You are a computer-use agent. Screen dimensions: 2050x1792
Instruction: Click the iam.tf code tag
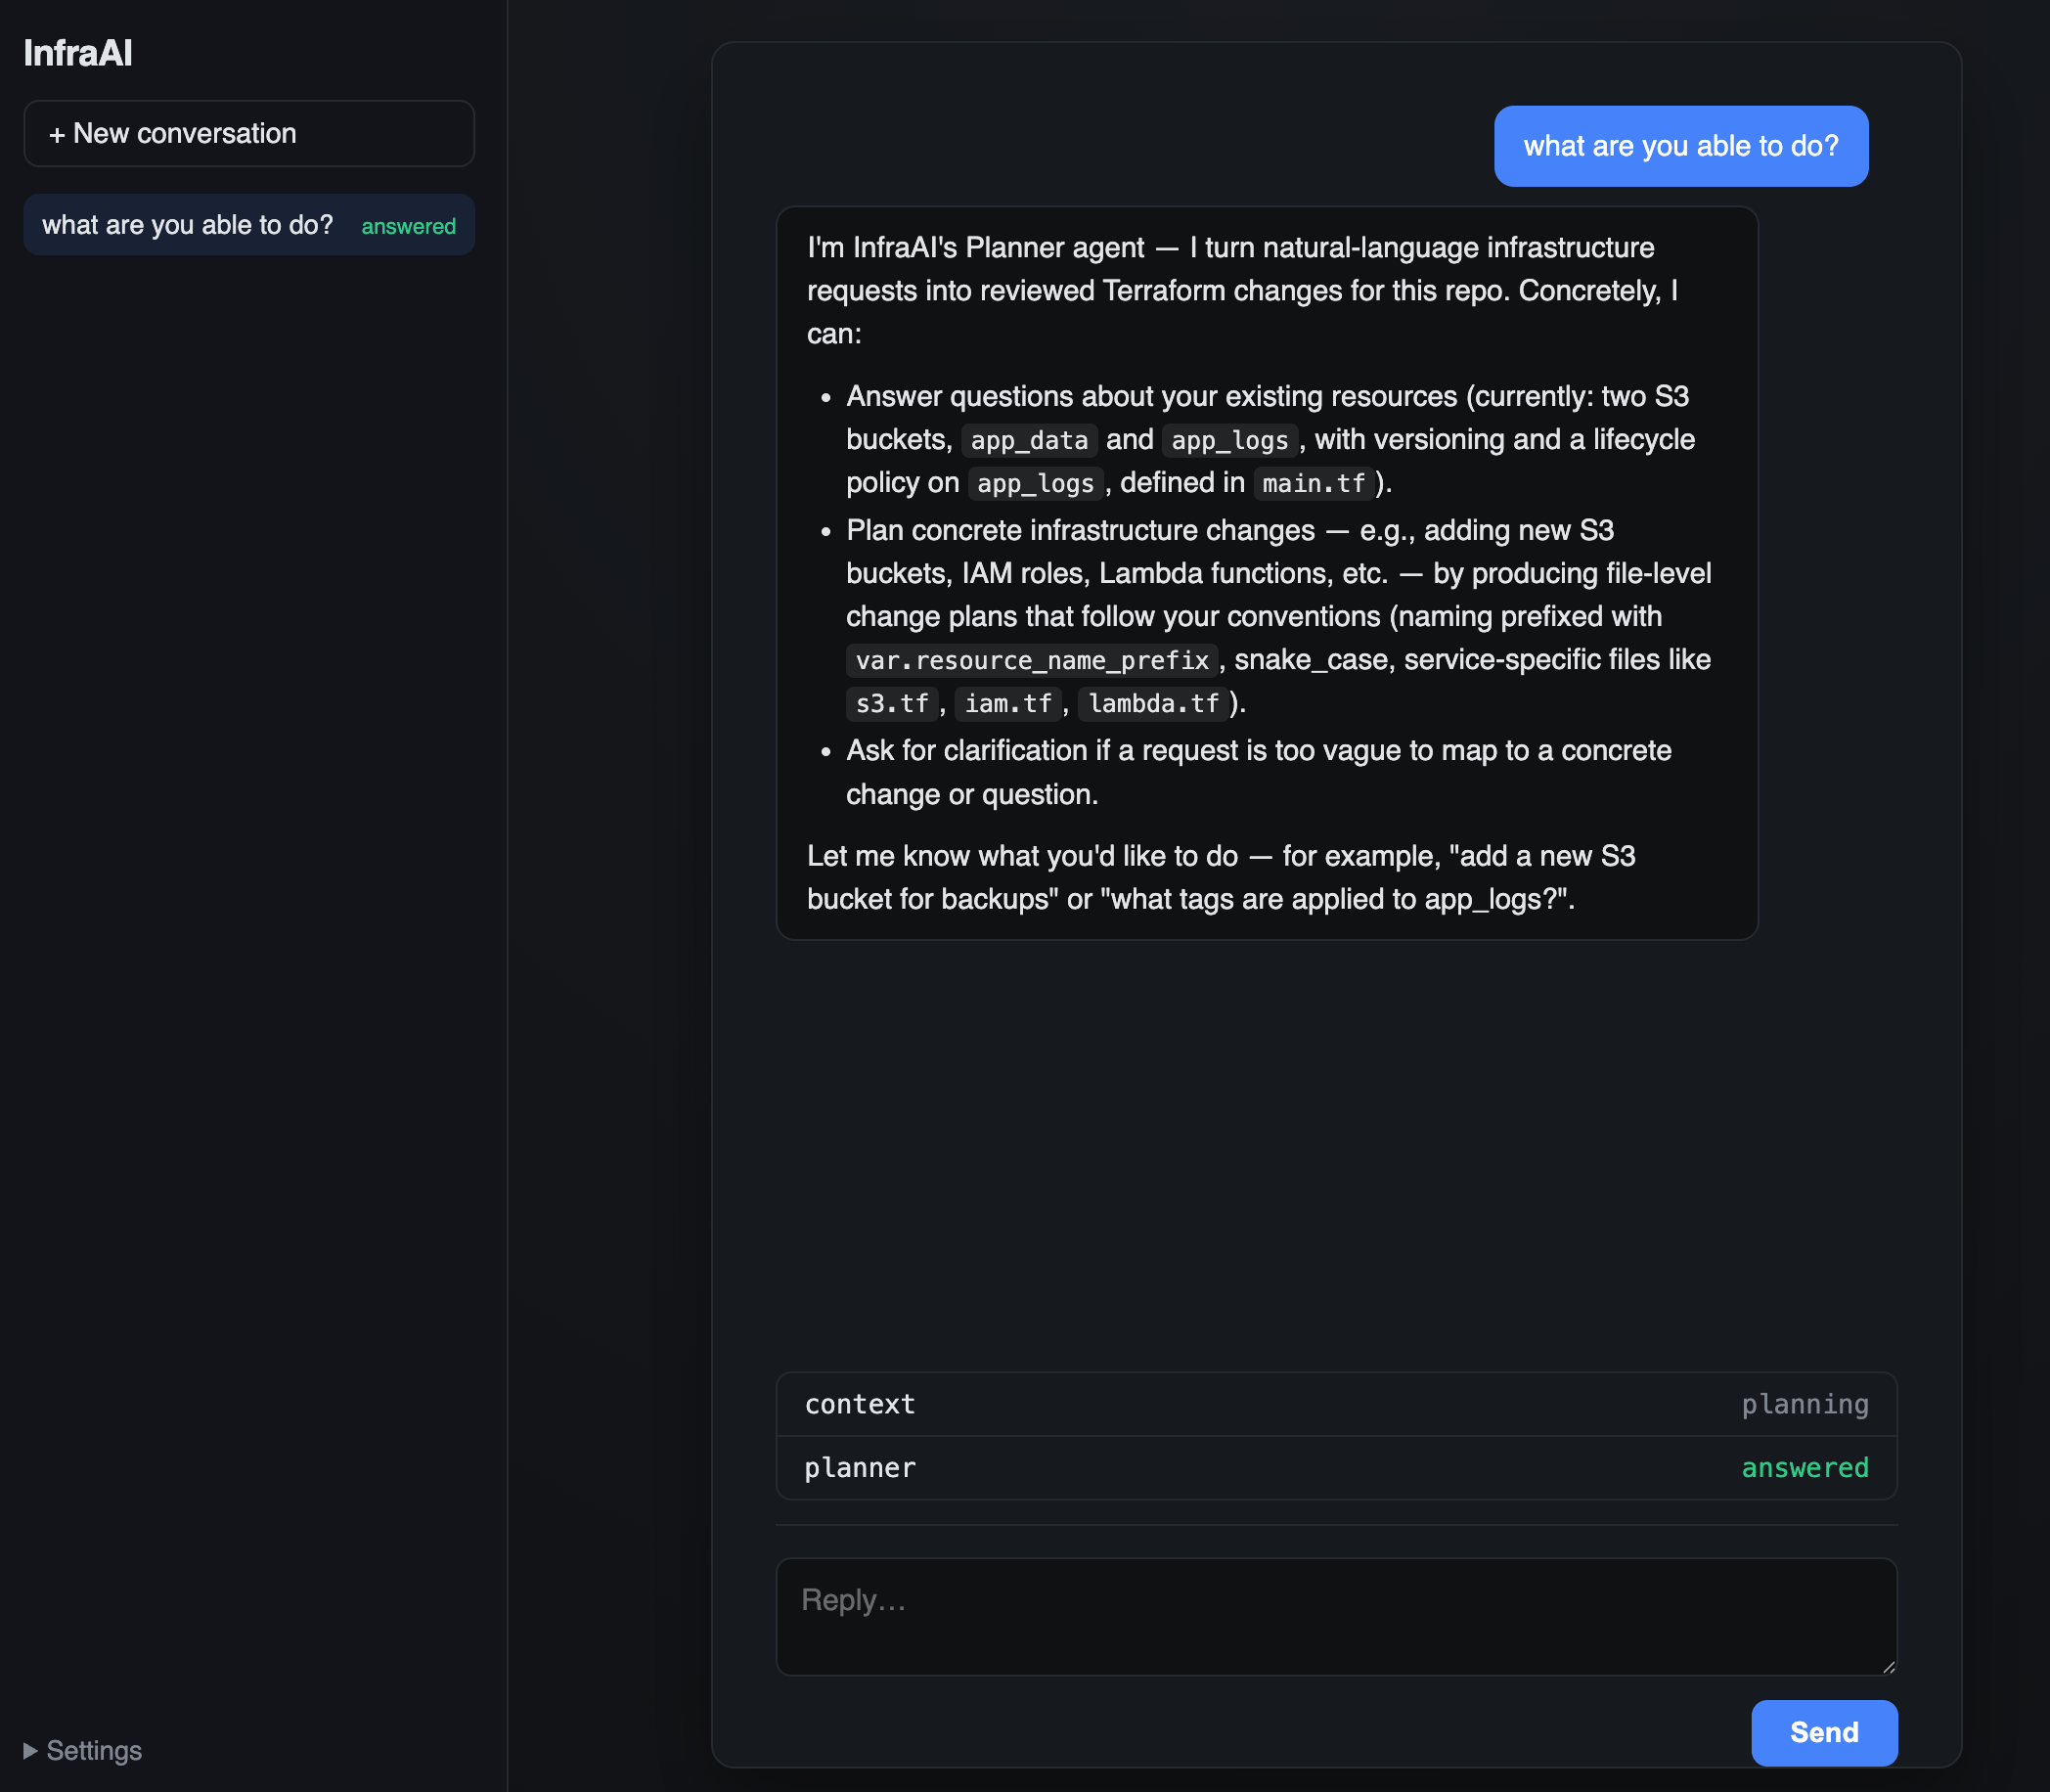[1008, 703]
